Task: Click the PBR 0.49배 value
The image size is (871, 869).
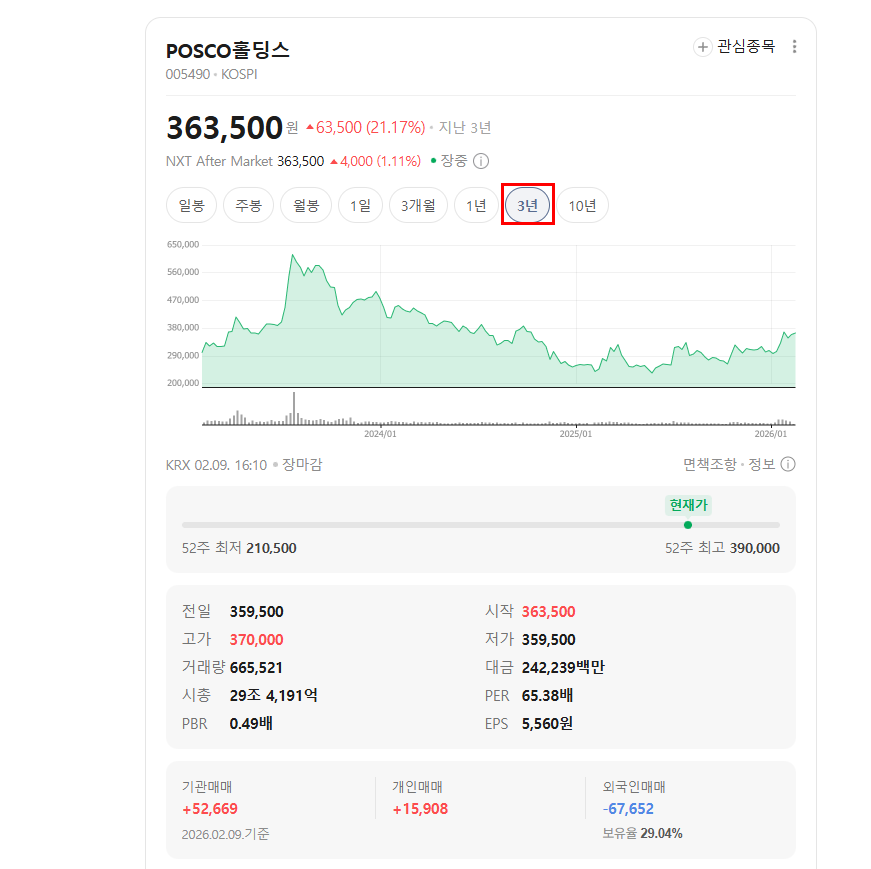Action: pos(251,723)
